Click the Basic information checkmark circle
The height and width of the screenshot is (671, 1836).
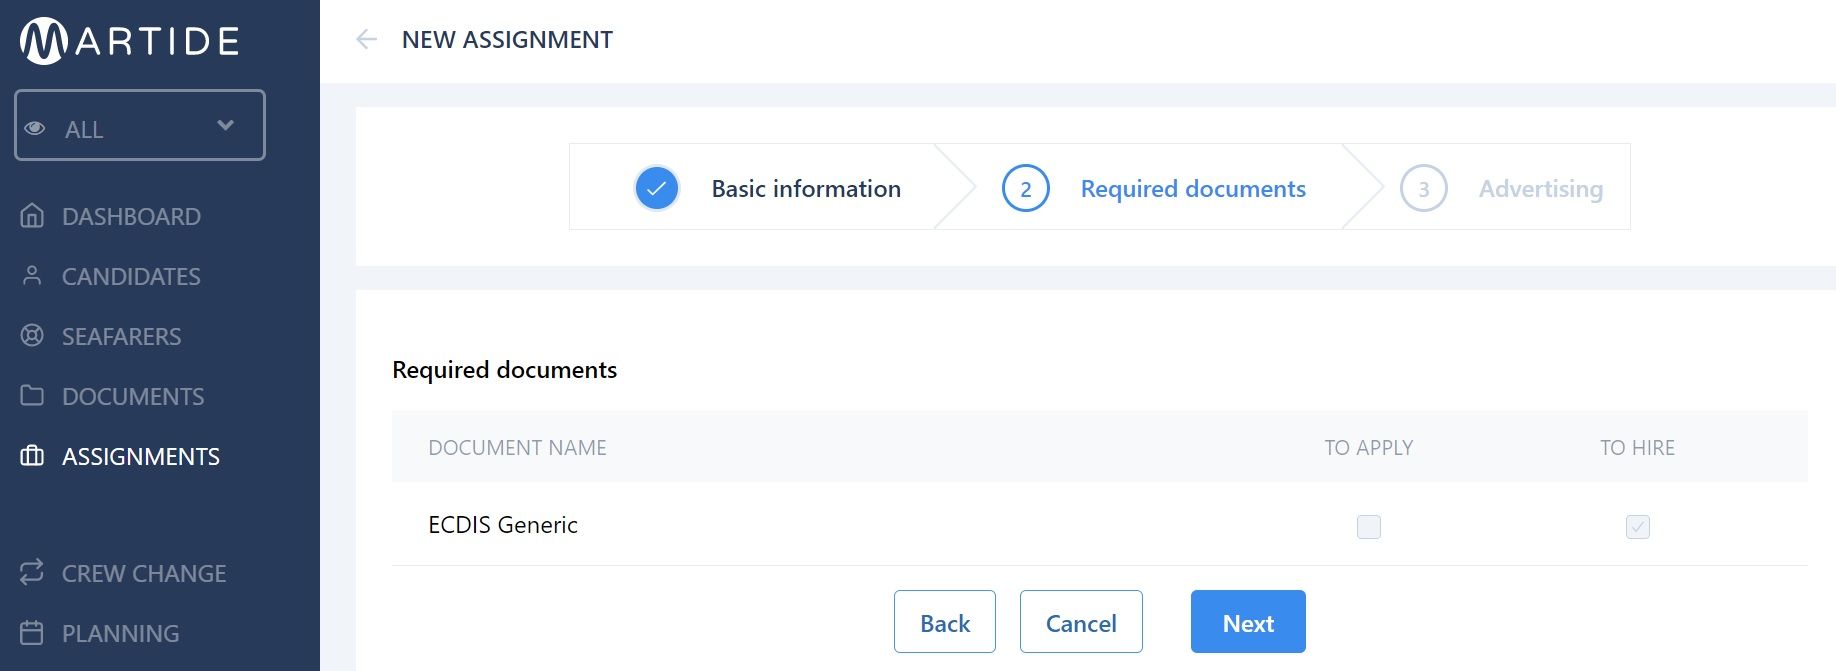click(657, 188)
